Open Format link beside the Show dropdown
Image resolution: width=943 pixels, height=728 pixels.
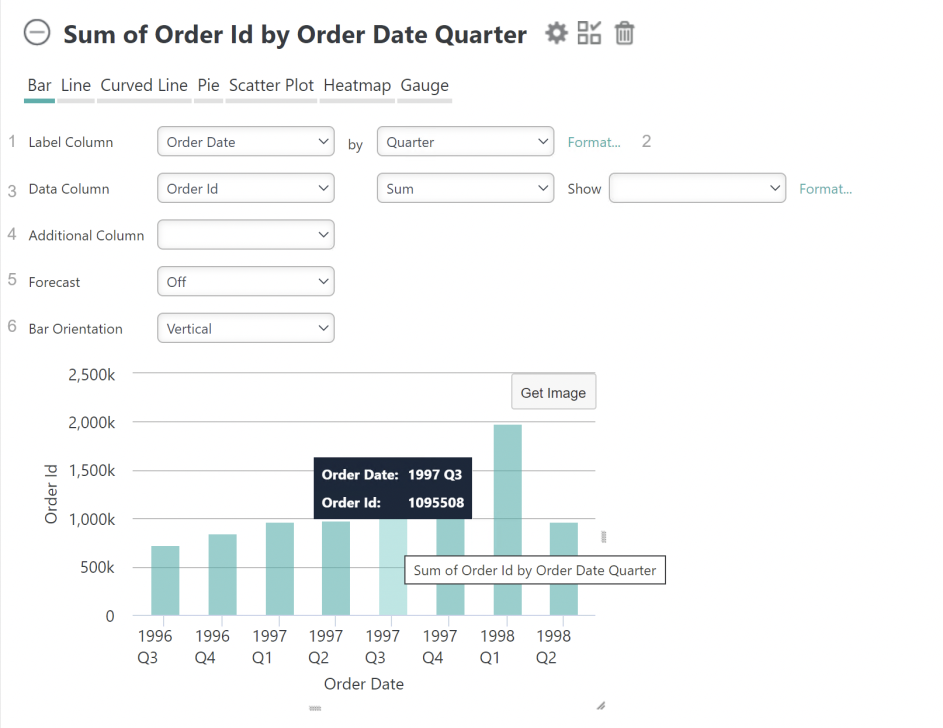click(x=825, y=189)
